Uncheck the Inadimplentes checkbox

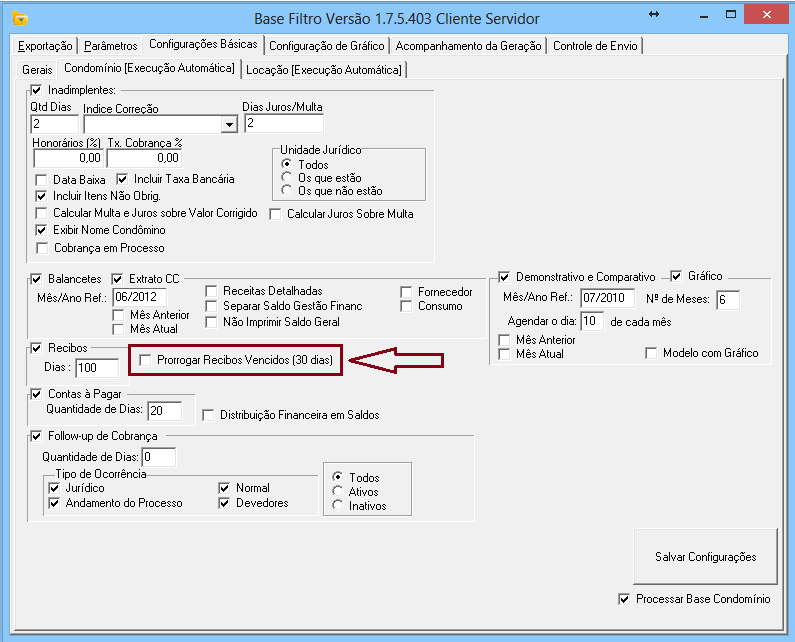click(37, 91)
